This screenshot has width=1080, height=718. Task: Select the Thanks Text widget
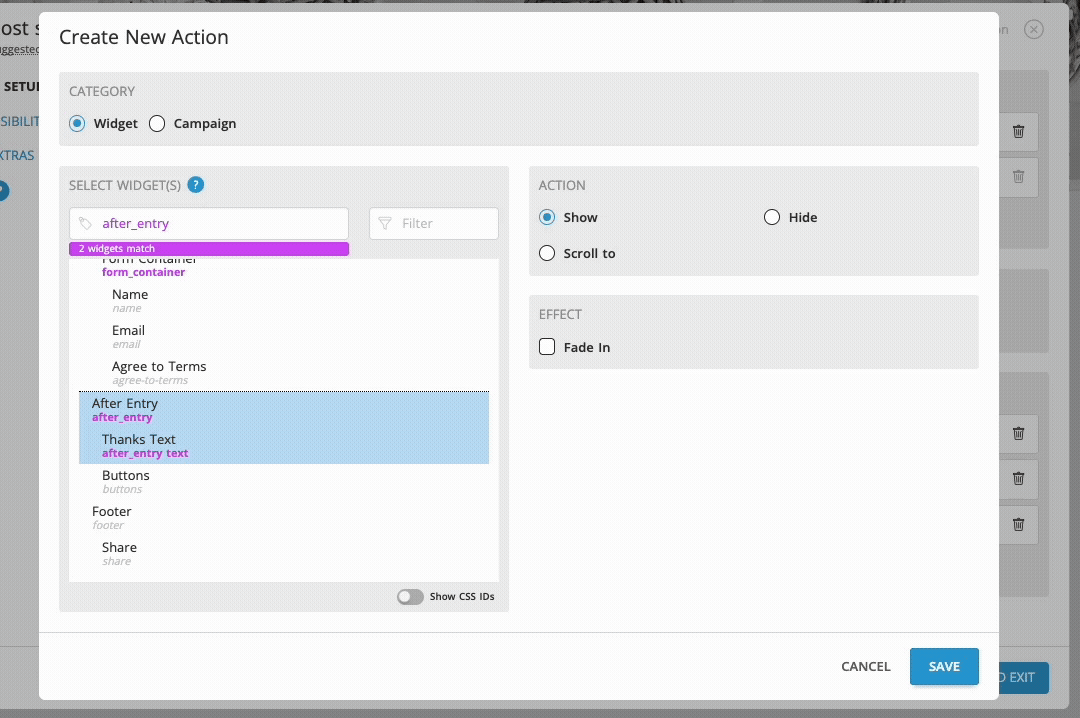[139, 439]
